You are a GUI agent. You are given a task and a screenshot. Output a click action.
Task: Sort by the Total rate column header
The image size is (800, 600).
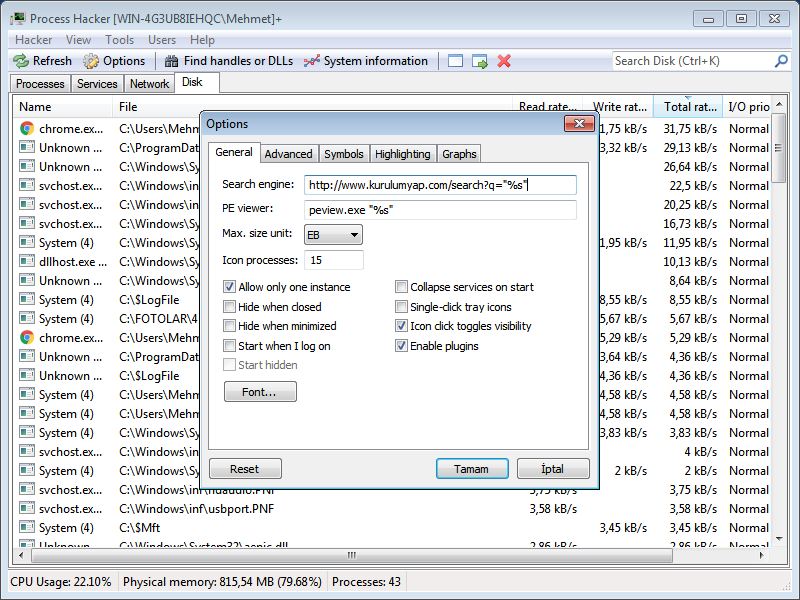(688, 107)
